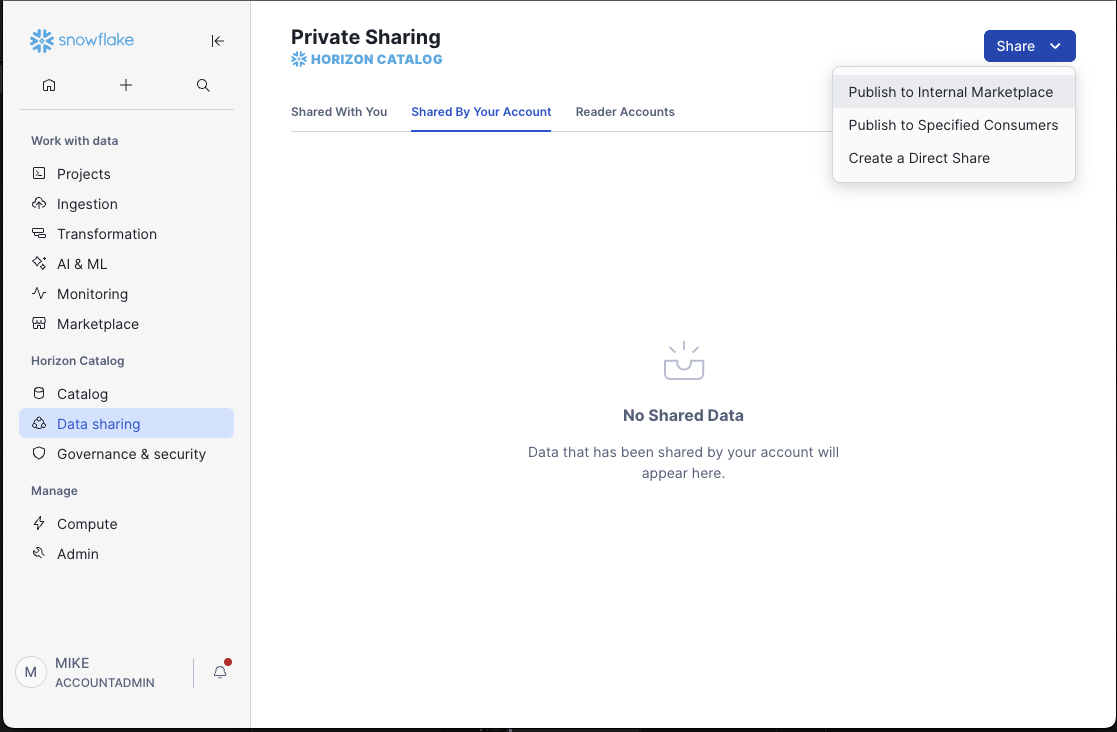This screenshot has height=732, width=1117.
Task: Click the Data sharing icon
Action: [39, 423]
